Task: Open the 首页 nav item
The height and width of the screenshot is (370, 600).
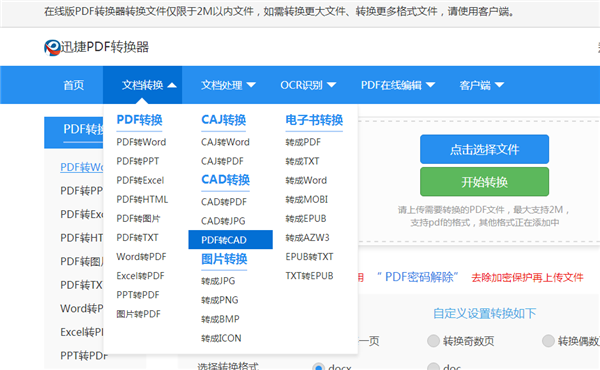Action: [x=73, y=85]
